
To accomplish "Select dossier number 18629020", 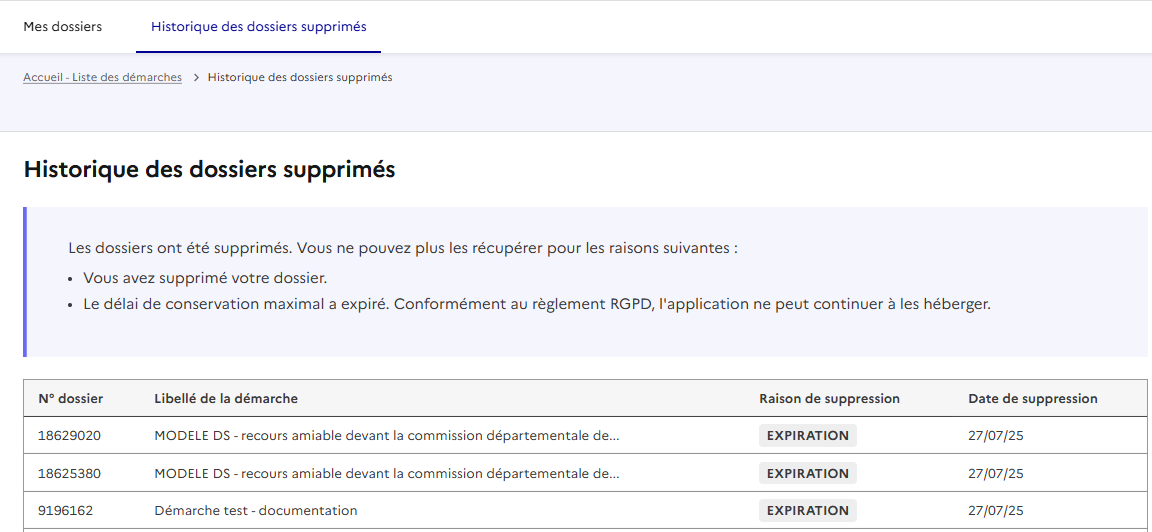I will (x=70, y=436).
